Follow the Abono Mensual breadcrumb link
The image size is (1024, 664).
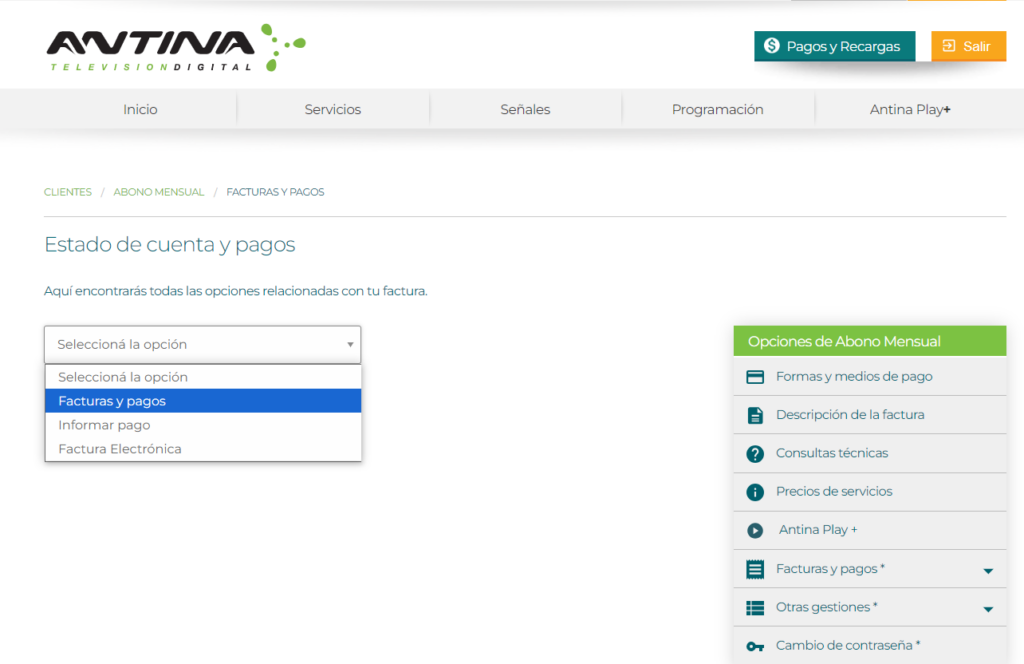point(158,192)
